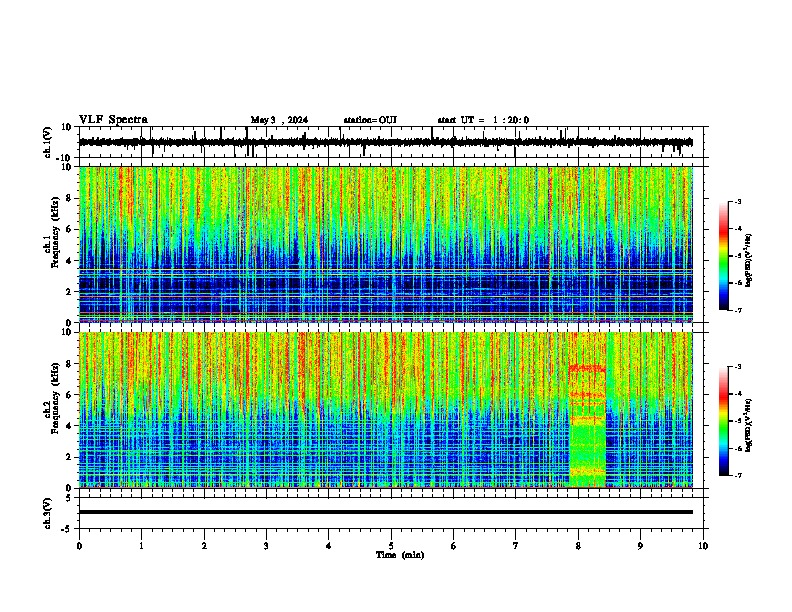
Task: Click the ch.1 voltage waveform trace
Action: pyautogui.click(x=386, y=142)
